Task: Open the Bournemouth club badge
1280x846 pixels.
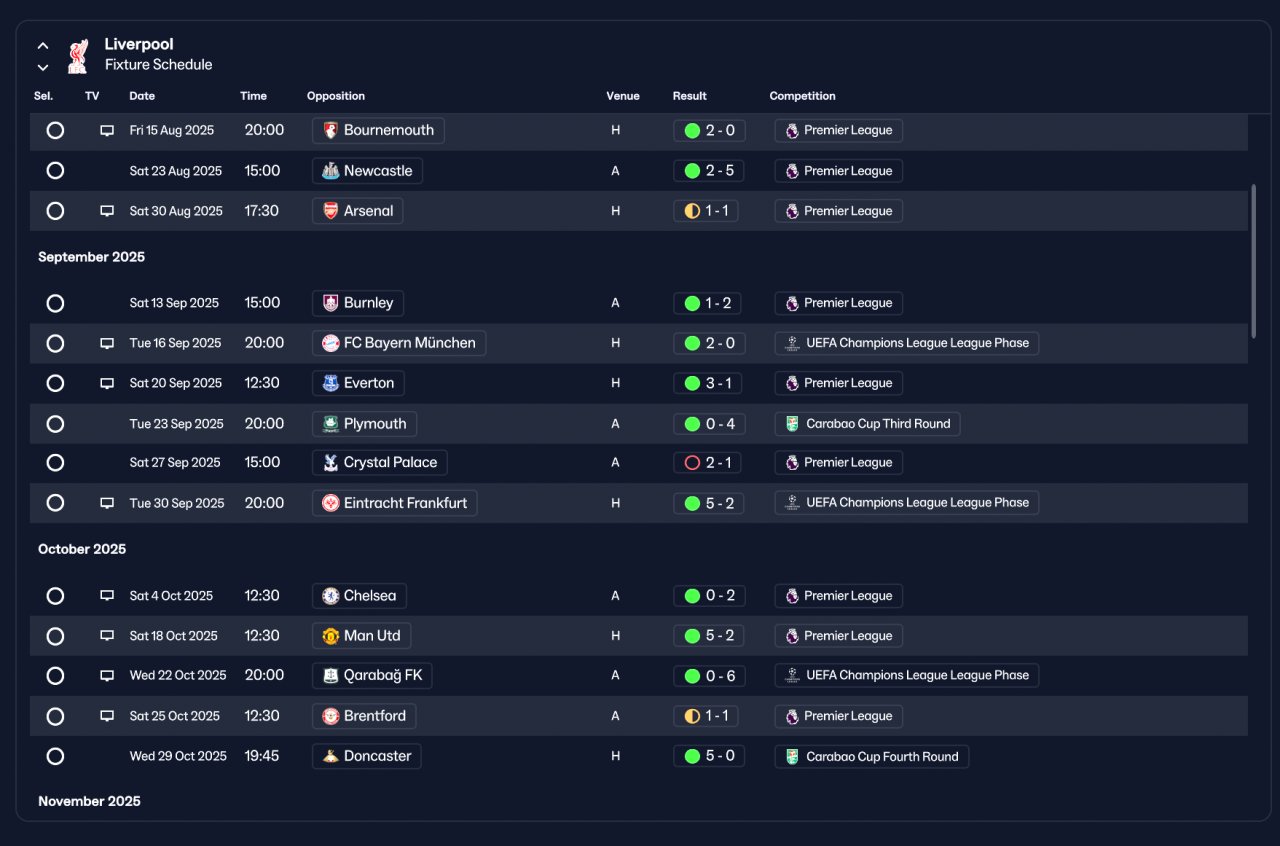Action: pyautogui.click(x=331, y=130)
